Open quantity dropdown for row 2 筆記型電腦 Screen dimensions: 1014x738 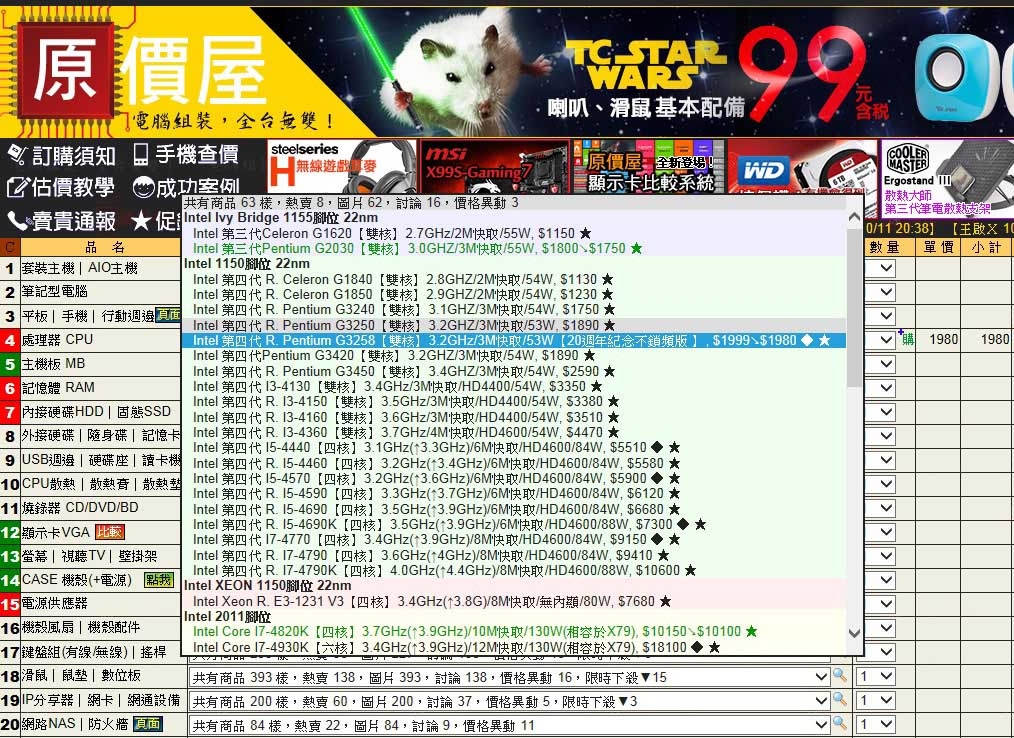(x=881, y=292)
